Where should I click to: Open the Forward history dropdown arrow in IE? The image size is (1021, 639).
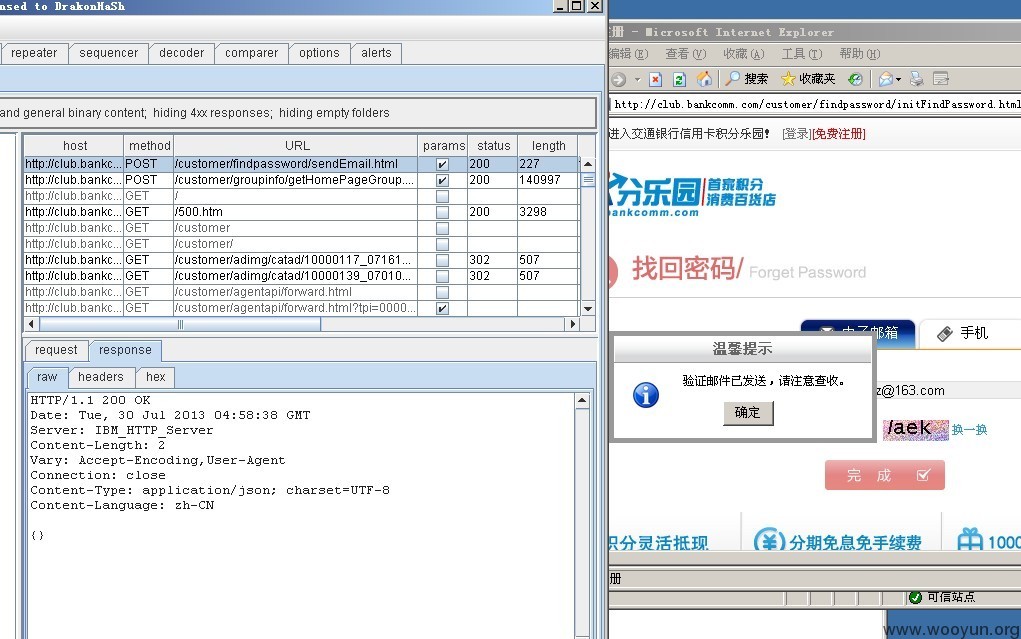point(637,79)
